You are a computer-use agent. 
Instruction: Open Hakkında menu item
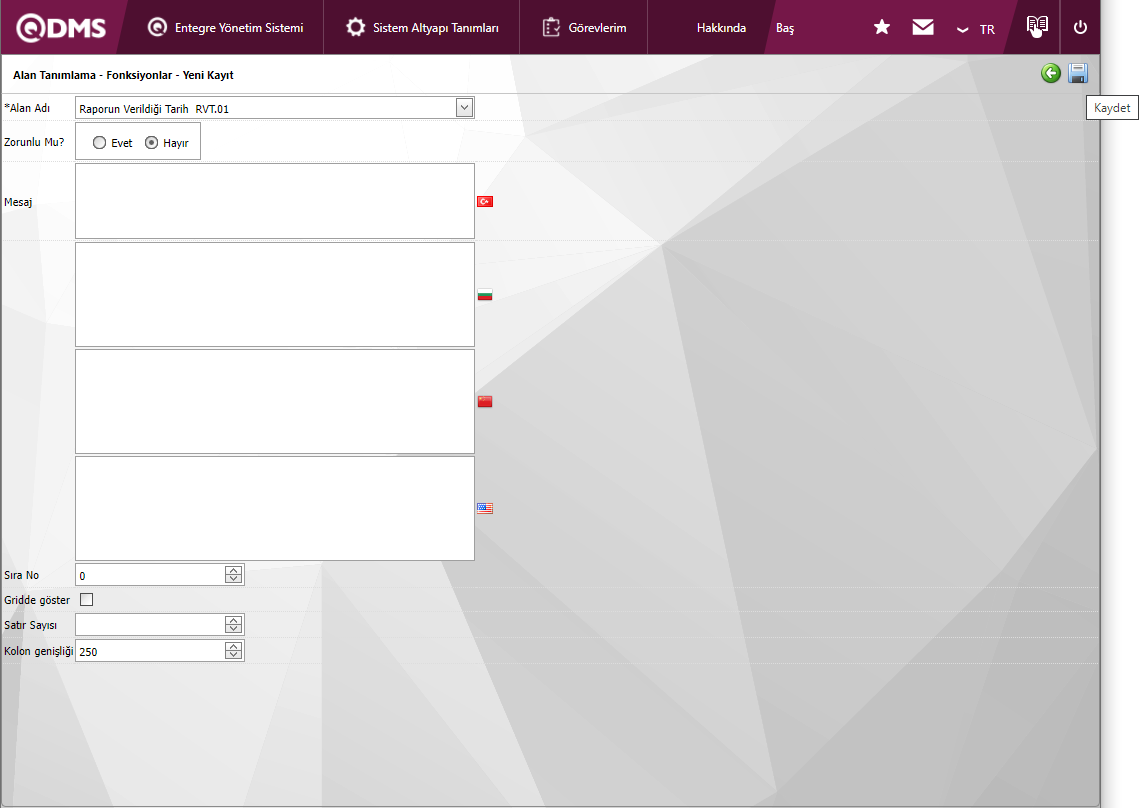click(721, 28)
